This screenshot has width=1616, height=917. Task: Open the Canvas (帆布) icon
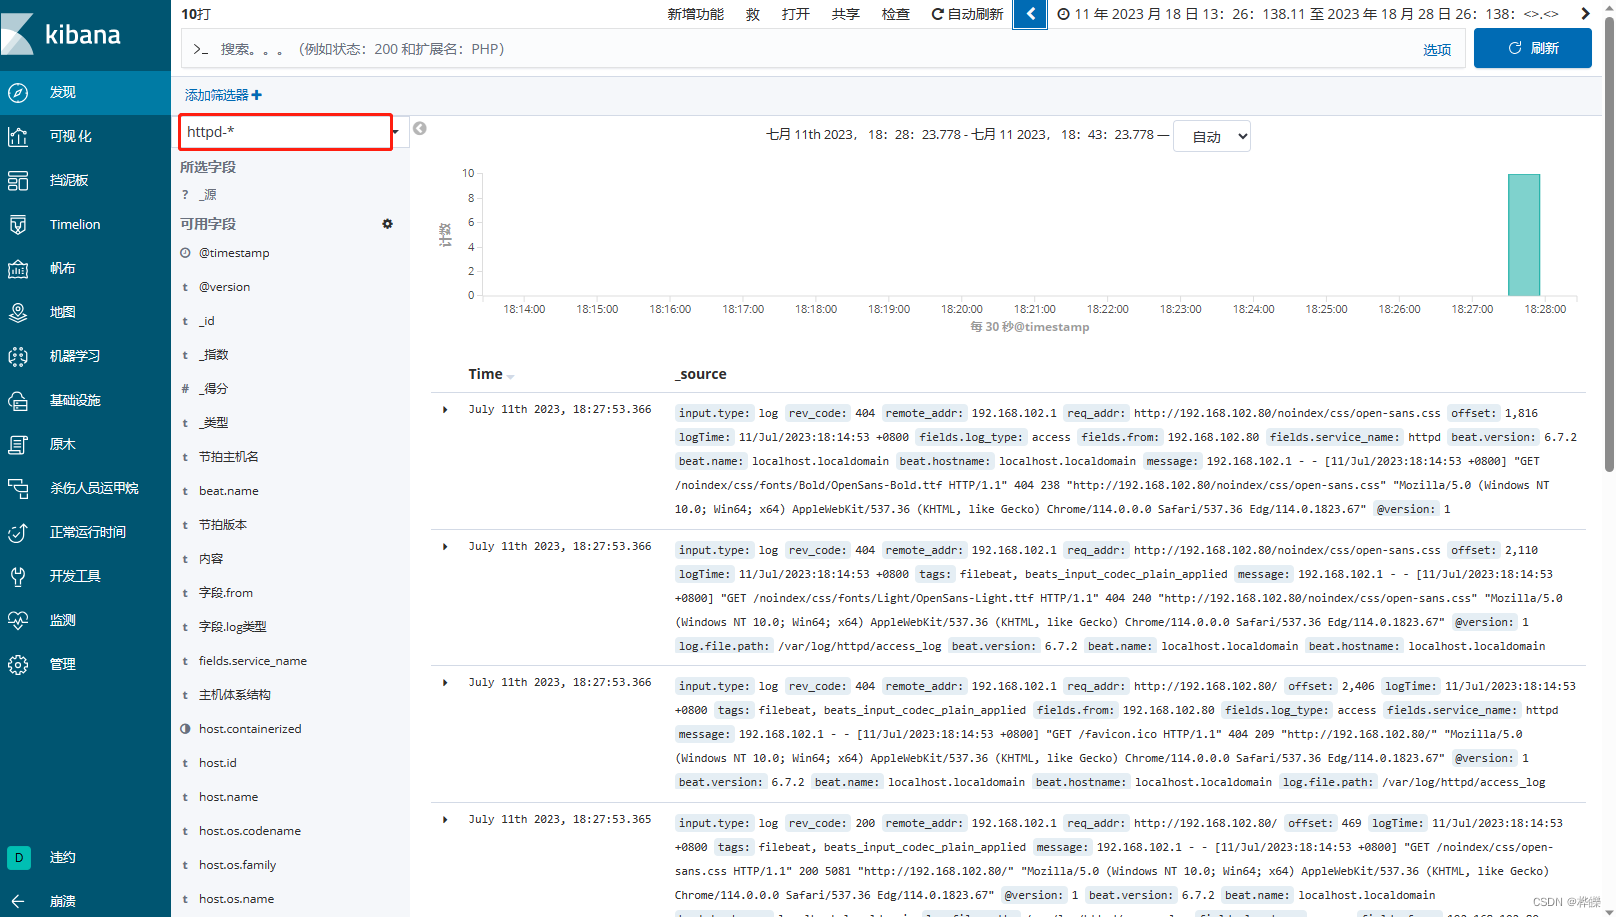tap(18, 268)
